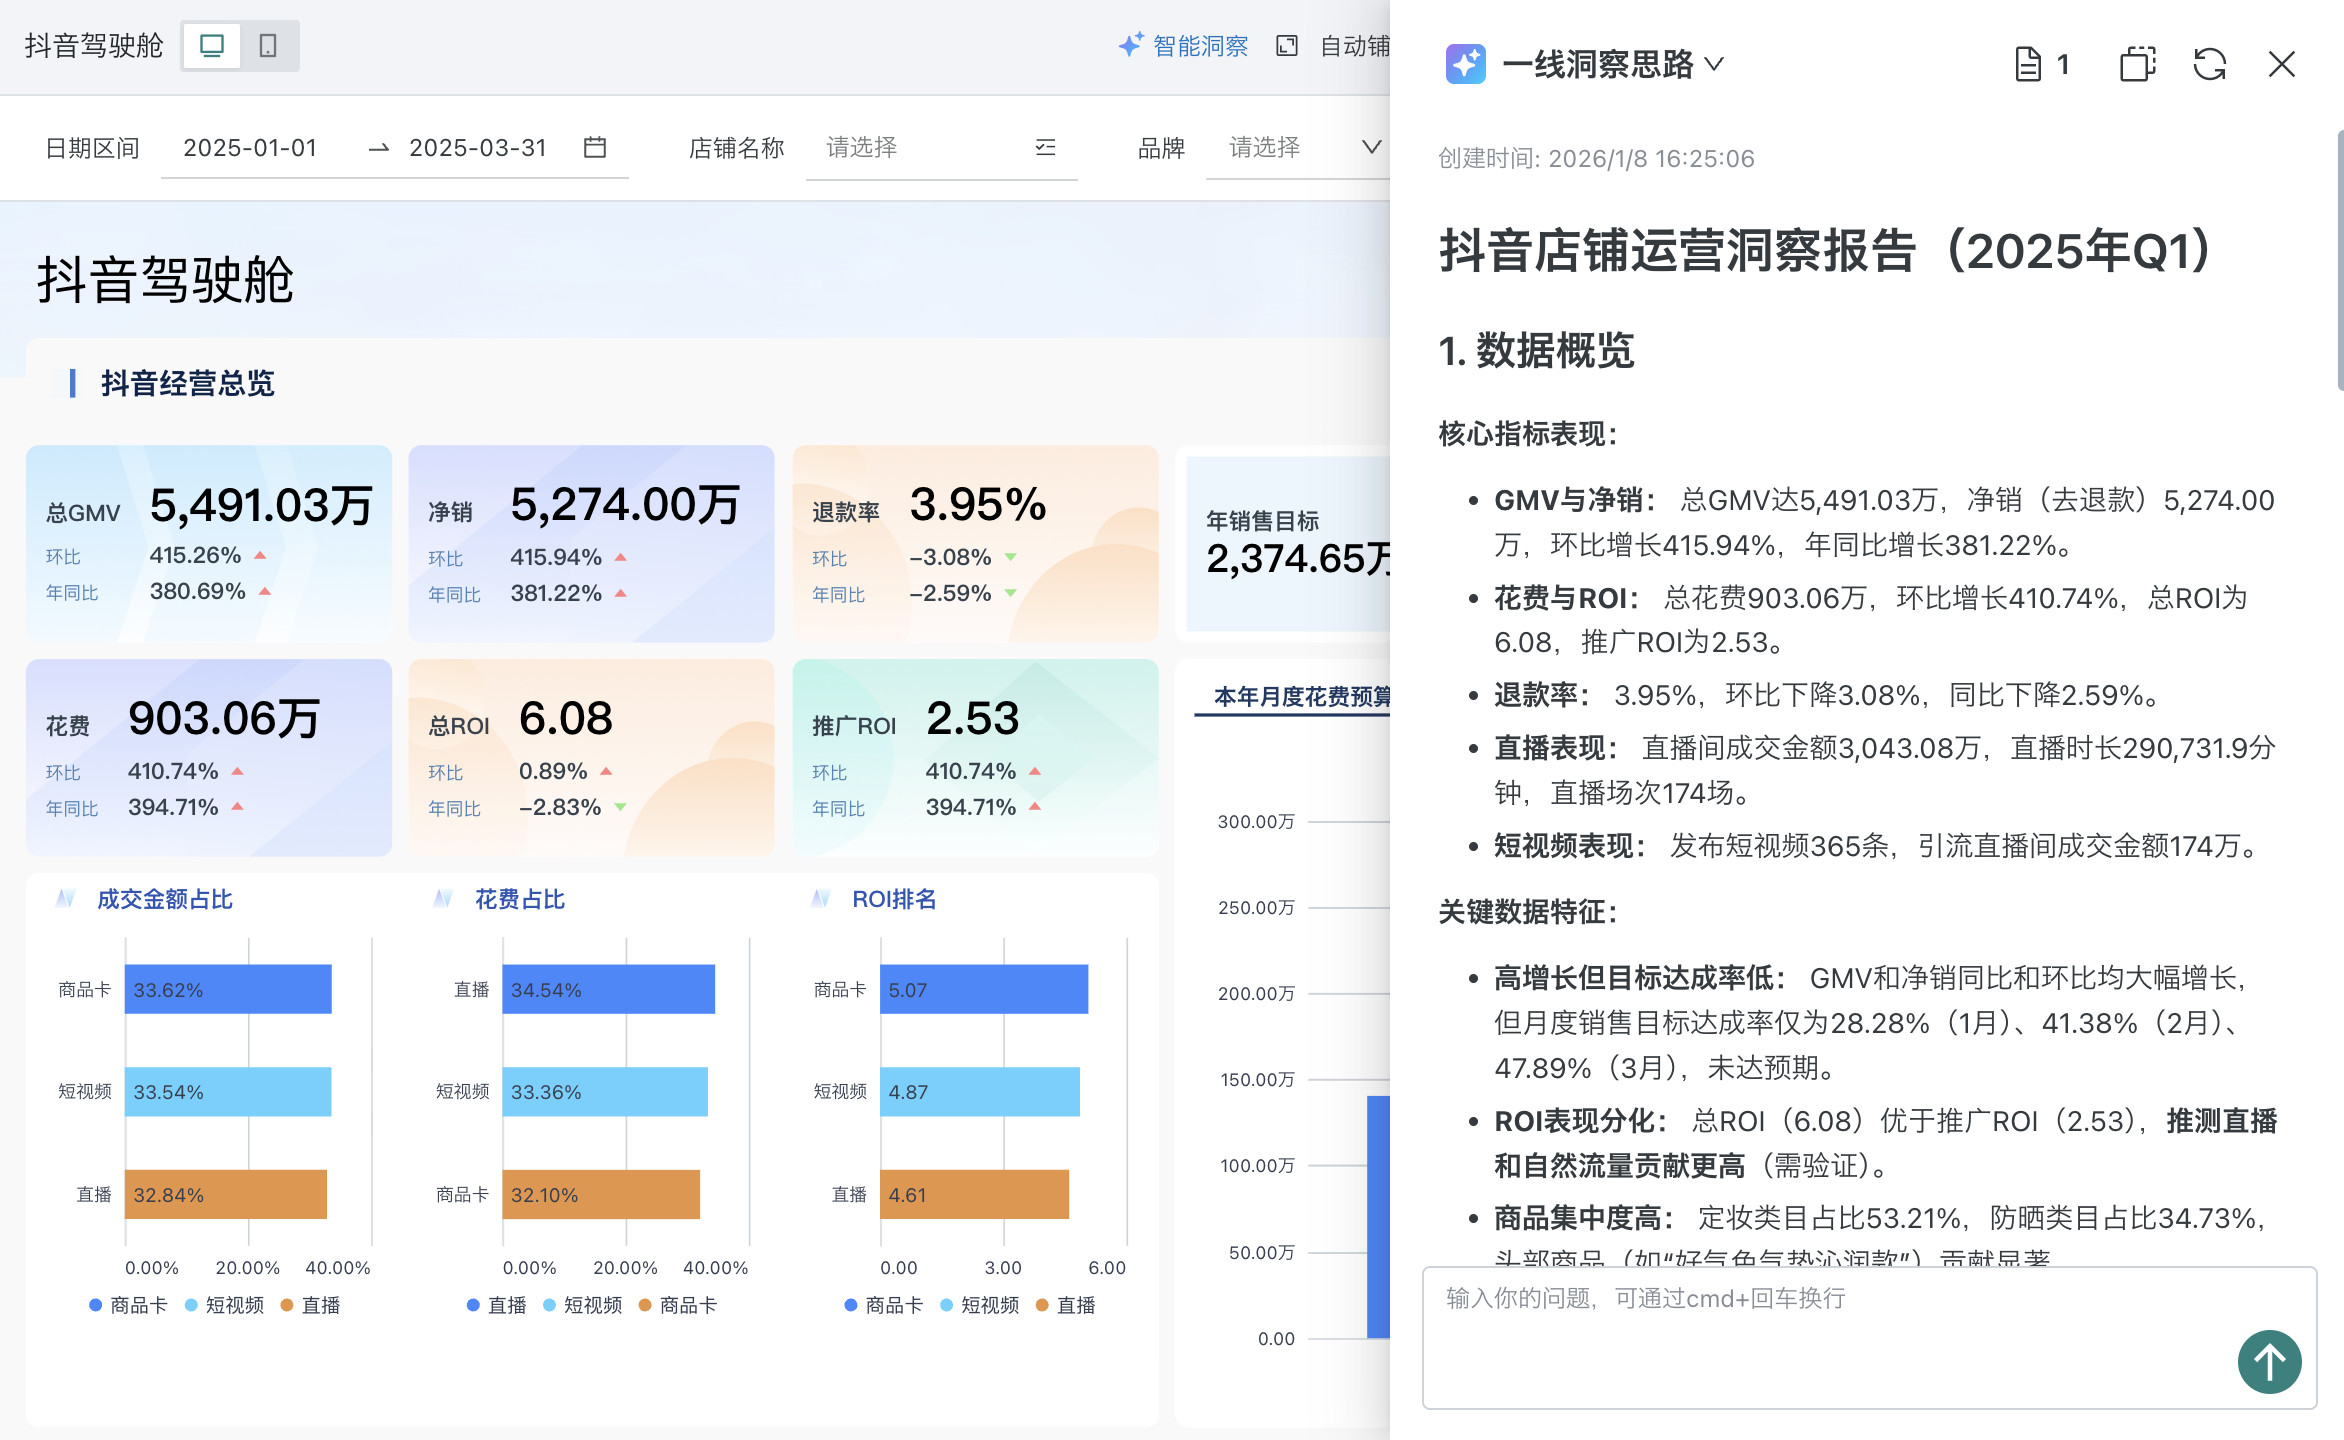Open the document count icon

point(2028,65)
